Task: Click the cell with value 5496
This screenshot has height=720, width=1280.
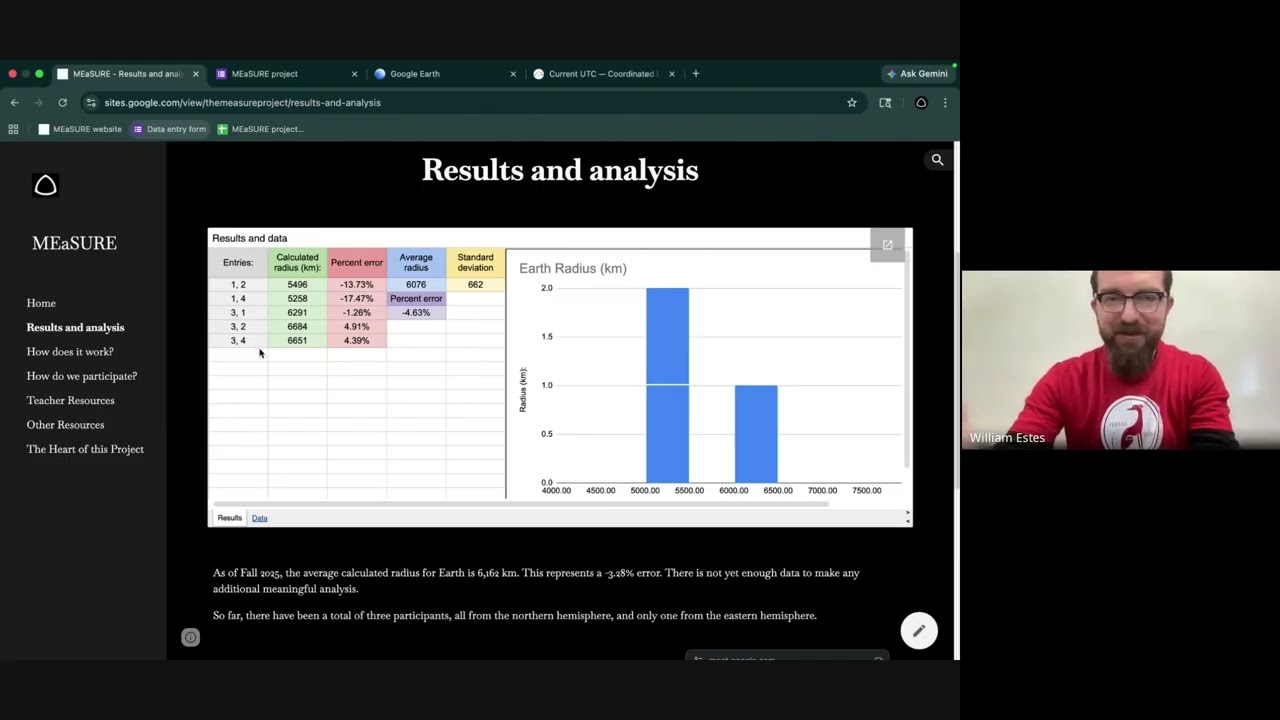Action: (297, 285)
